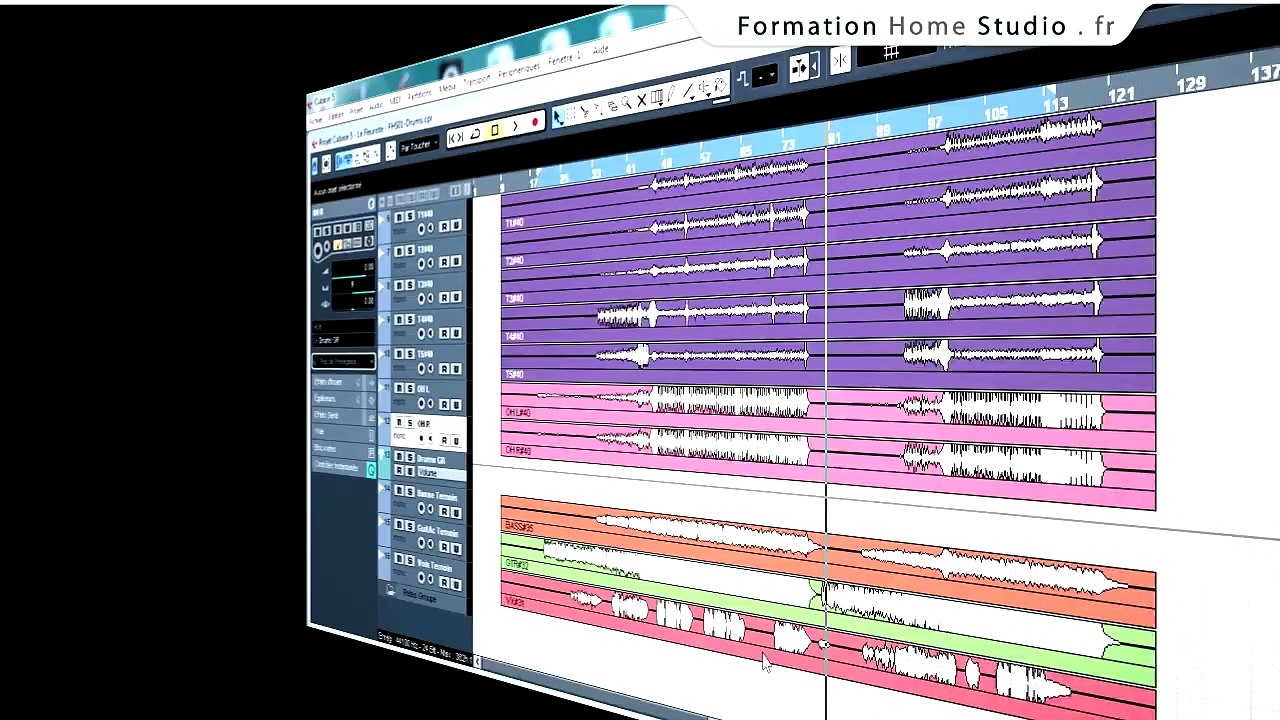Click the horizontal scrollbar left arrow
The width and height of the screenshot is (1280, 720).
[x=478, y=661]
